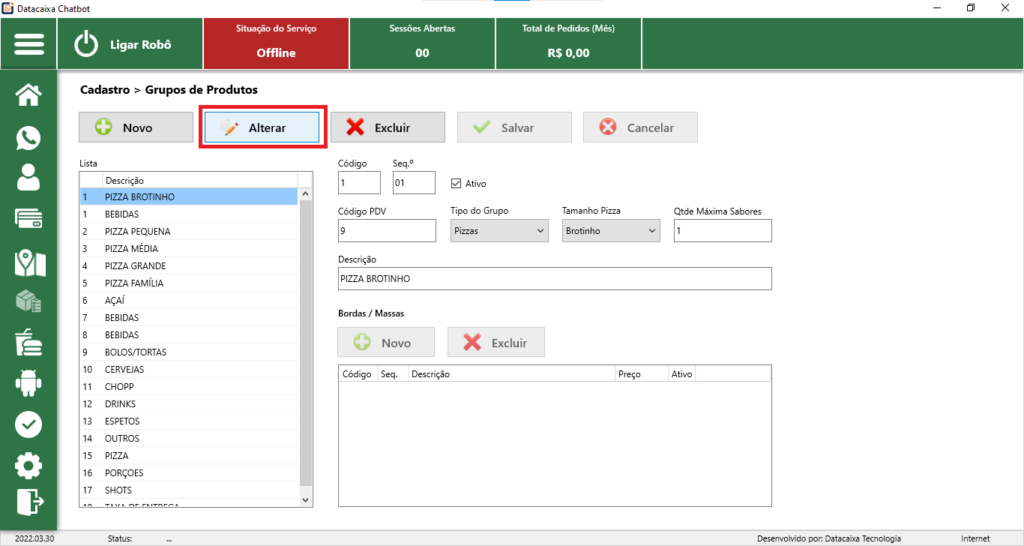Click the Qtde Máxima Sabores field
This screenshot has width=1024, height=546.
[x=723, y=231]
